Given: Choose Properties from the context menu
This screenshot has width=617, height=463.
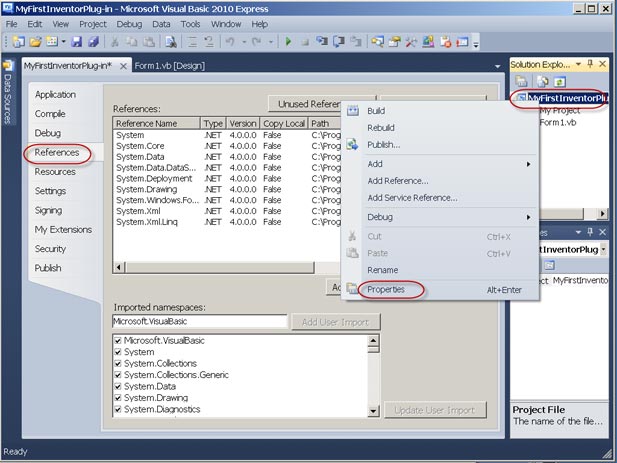Looking at the screenshot, I should pyautogui.click(x=385, y=290).
